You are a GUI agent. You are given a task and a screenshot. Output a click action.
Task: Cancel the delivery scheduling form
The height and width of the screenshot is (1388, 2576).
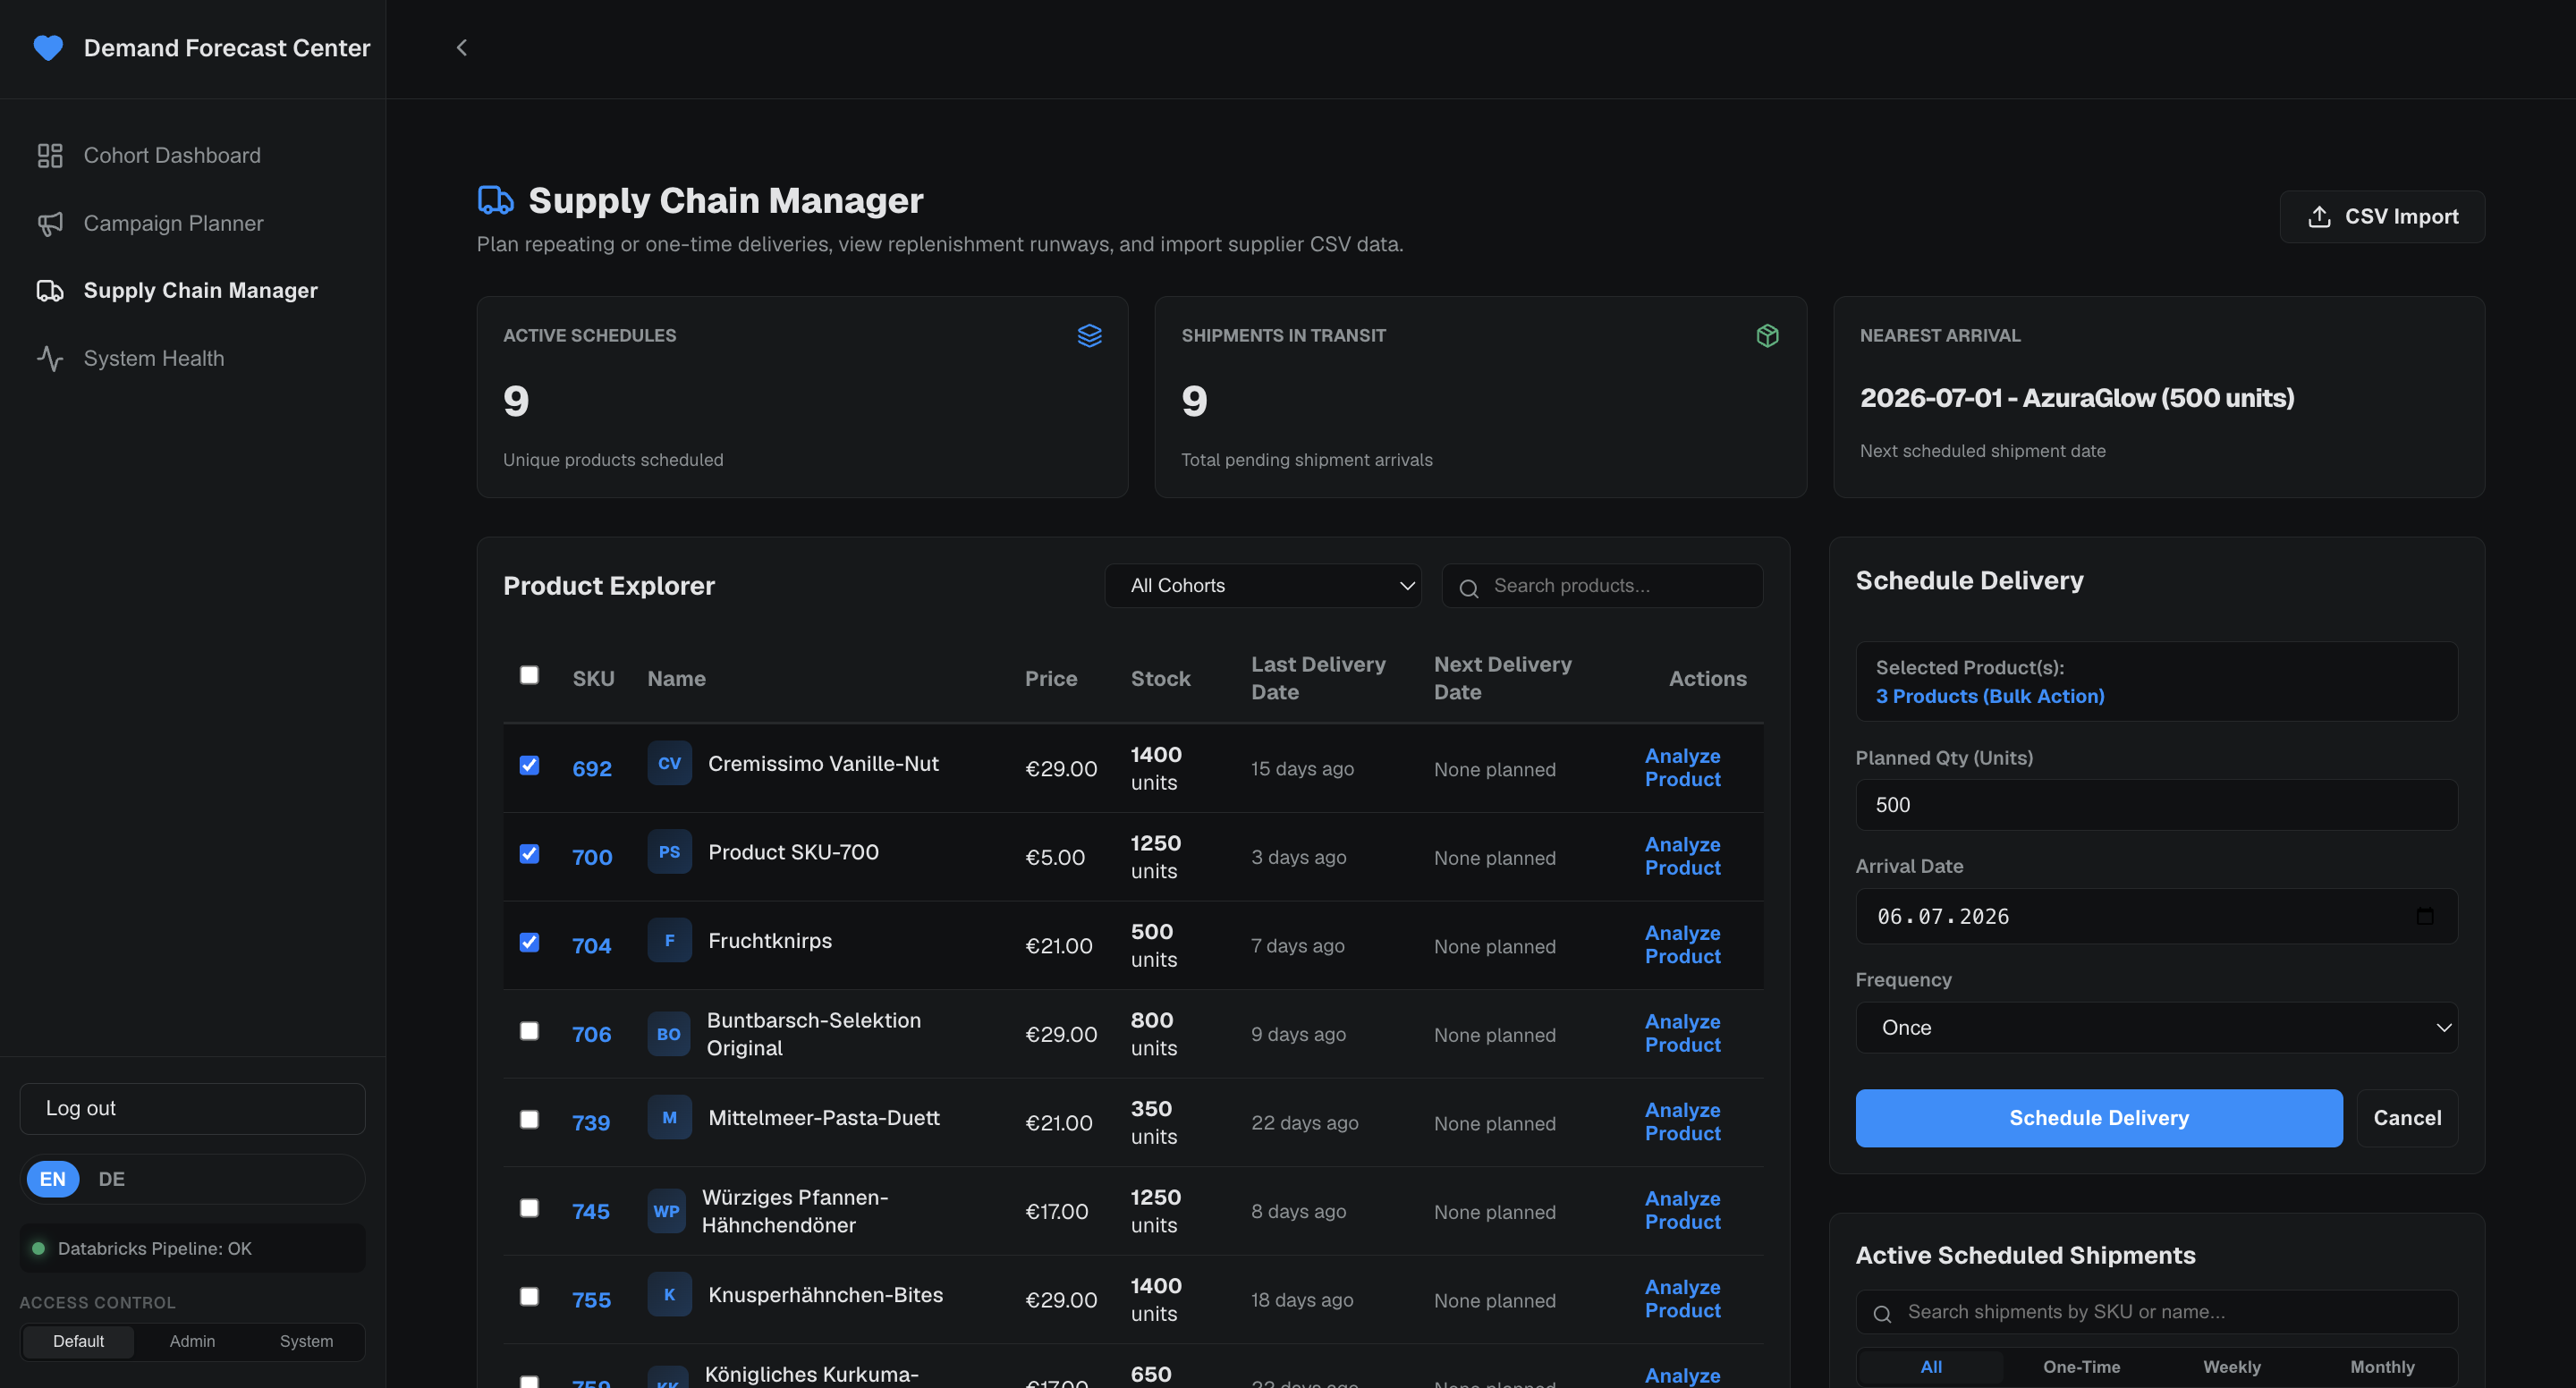click(x=2406, y=1118)
